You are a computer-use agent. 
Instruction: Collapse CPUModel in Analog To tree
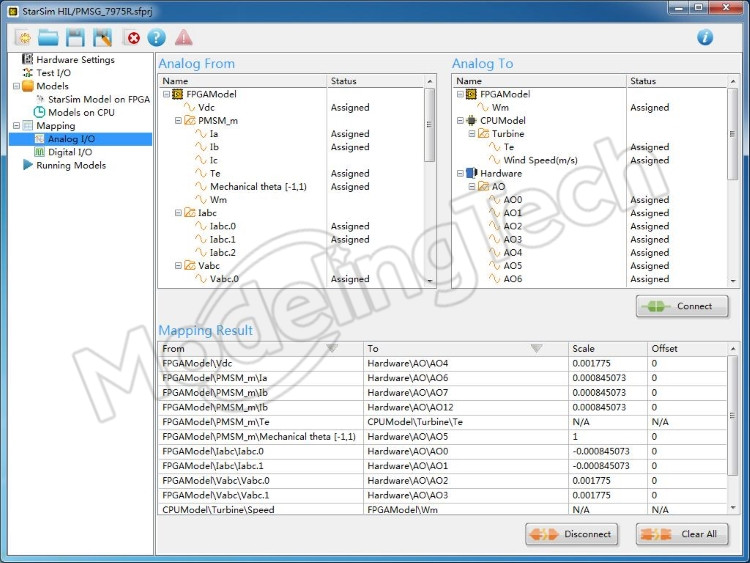pyautogui.click(x=460, y=121)
